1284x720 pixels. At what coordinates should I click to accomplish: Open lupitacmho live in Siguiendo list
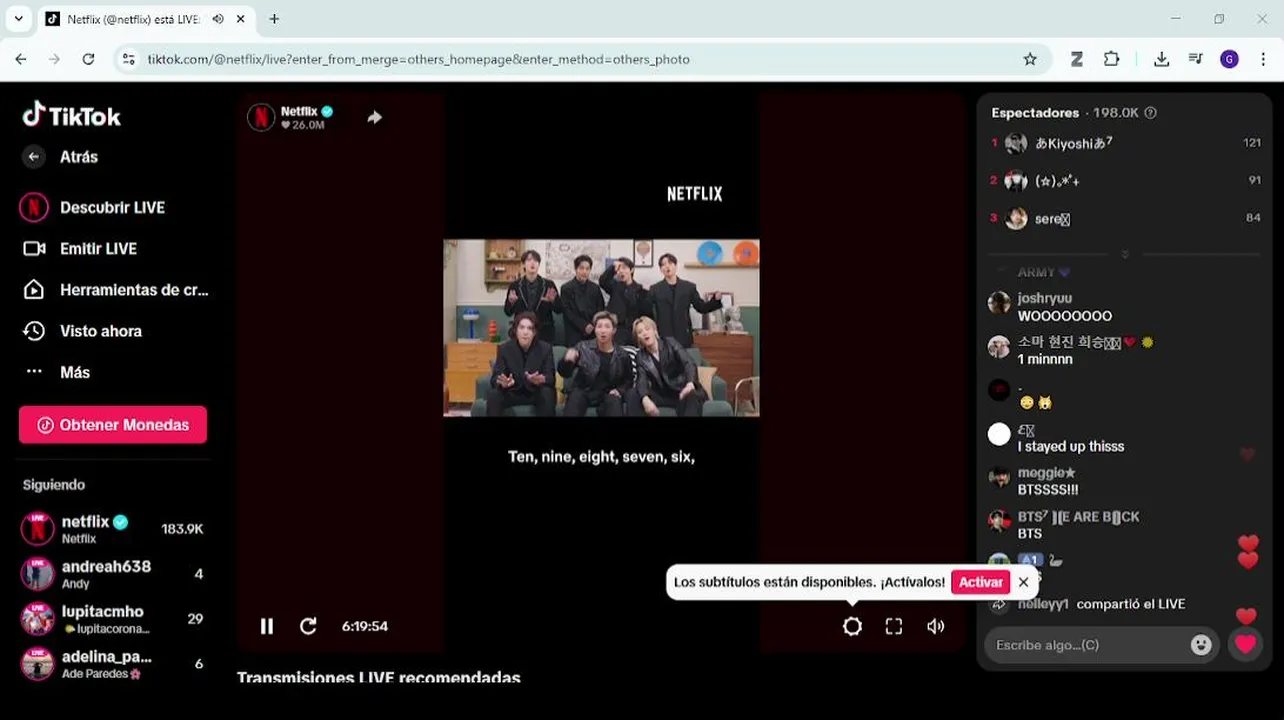click(x=113, y=619)
